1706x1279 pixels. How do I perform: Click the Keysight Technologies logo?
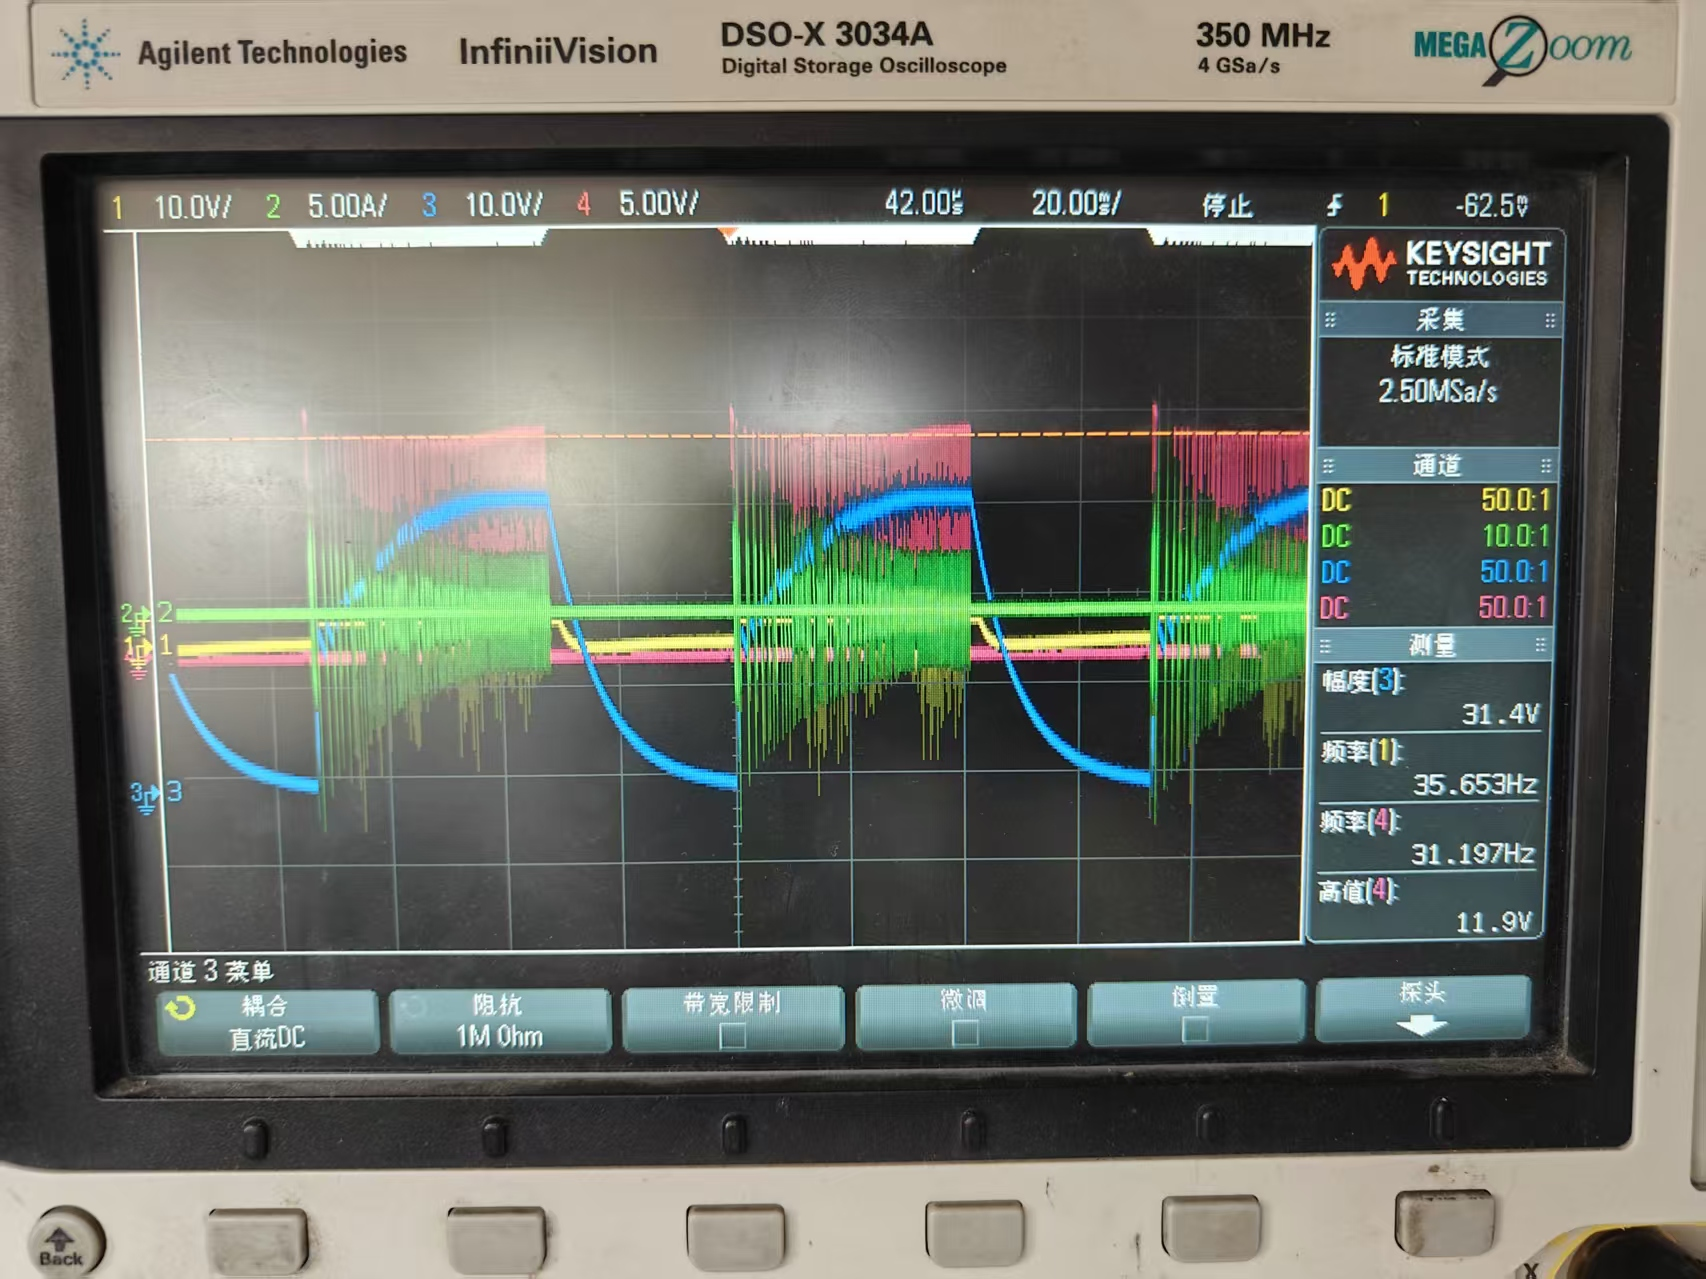pos(1440,264)
